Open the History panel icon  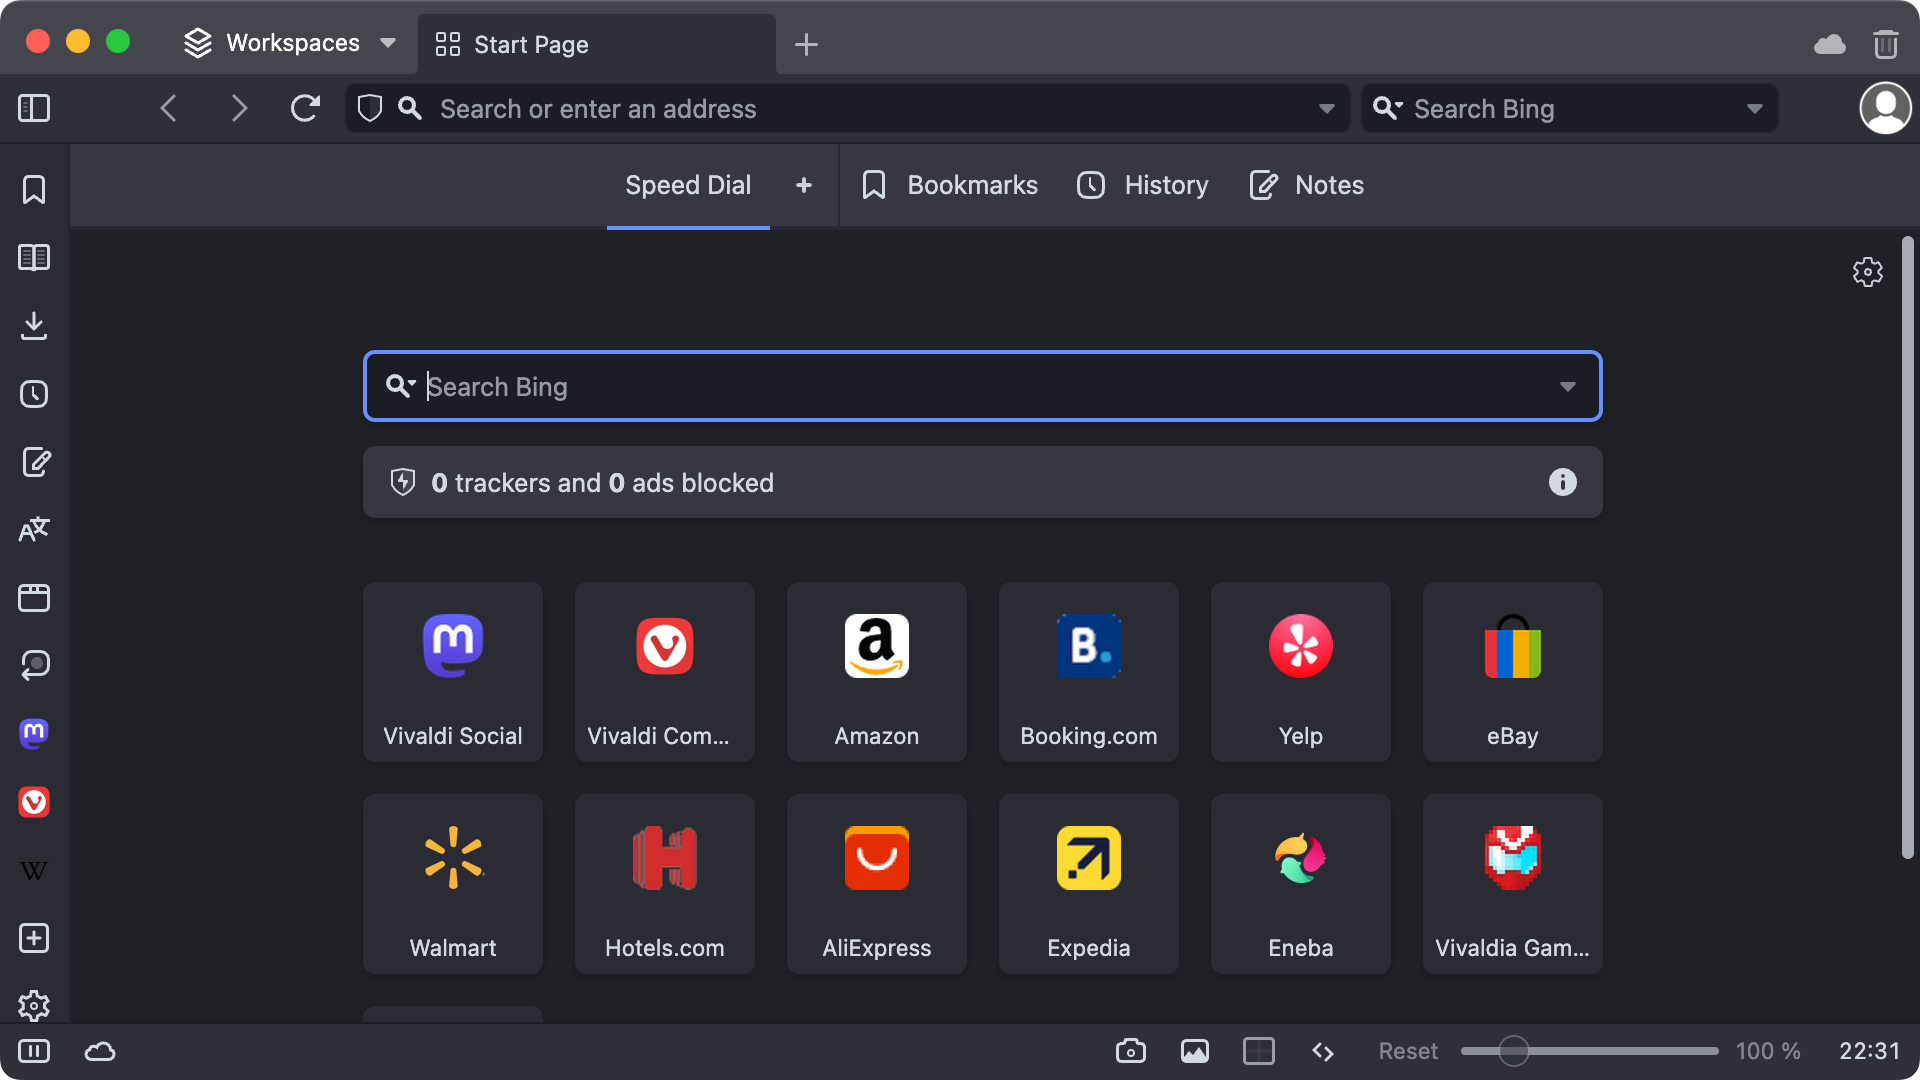click(x=34, y=393)
